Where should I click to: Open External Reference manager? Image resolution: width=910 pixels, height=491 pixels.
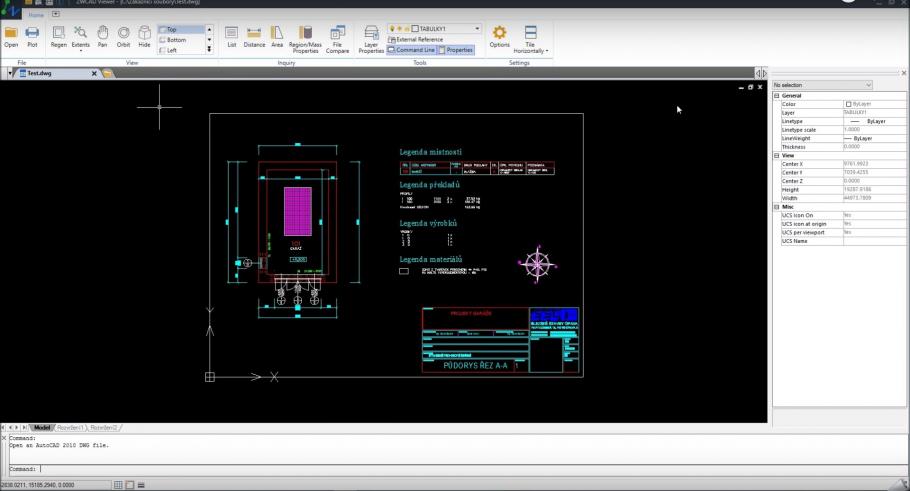(416, 39)
